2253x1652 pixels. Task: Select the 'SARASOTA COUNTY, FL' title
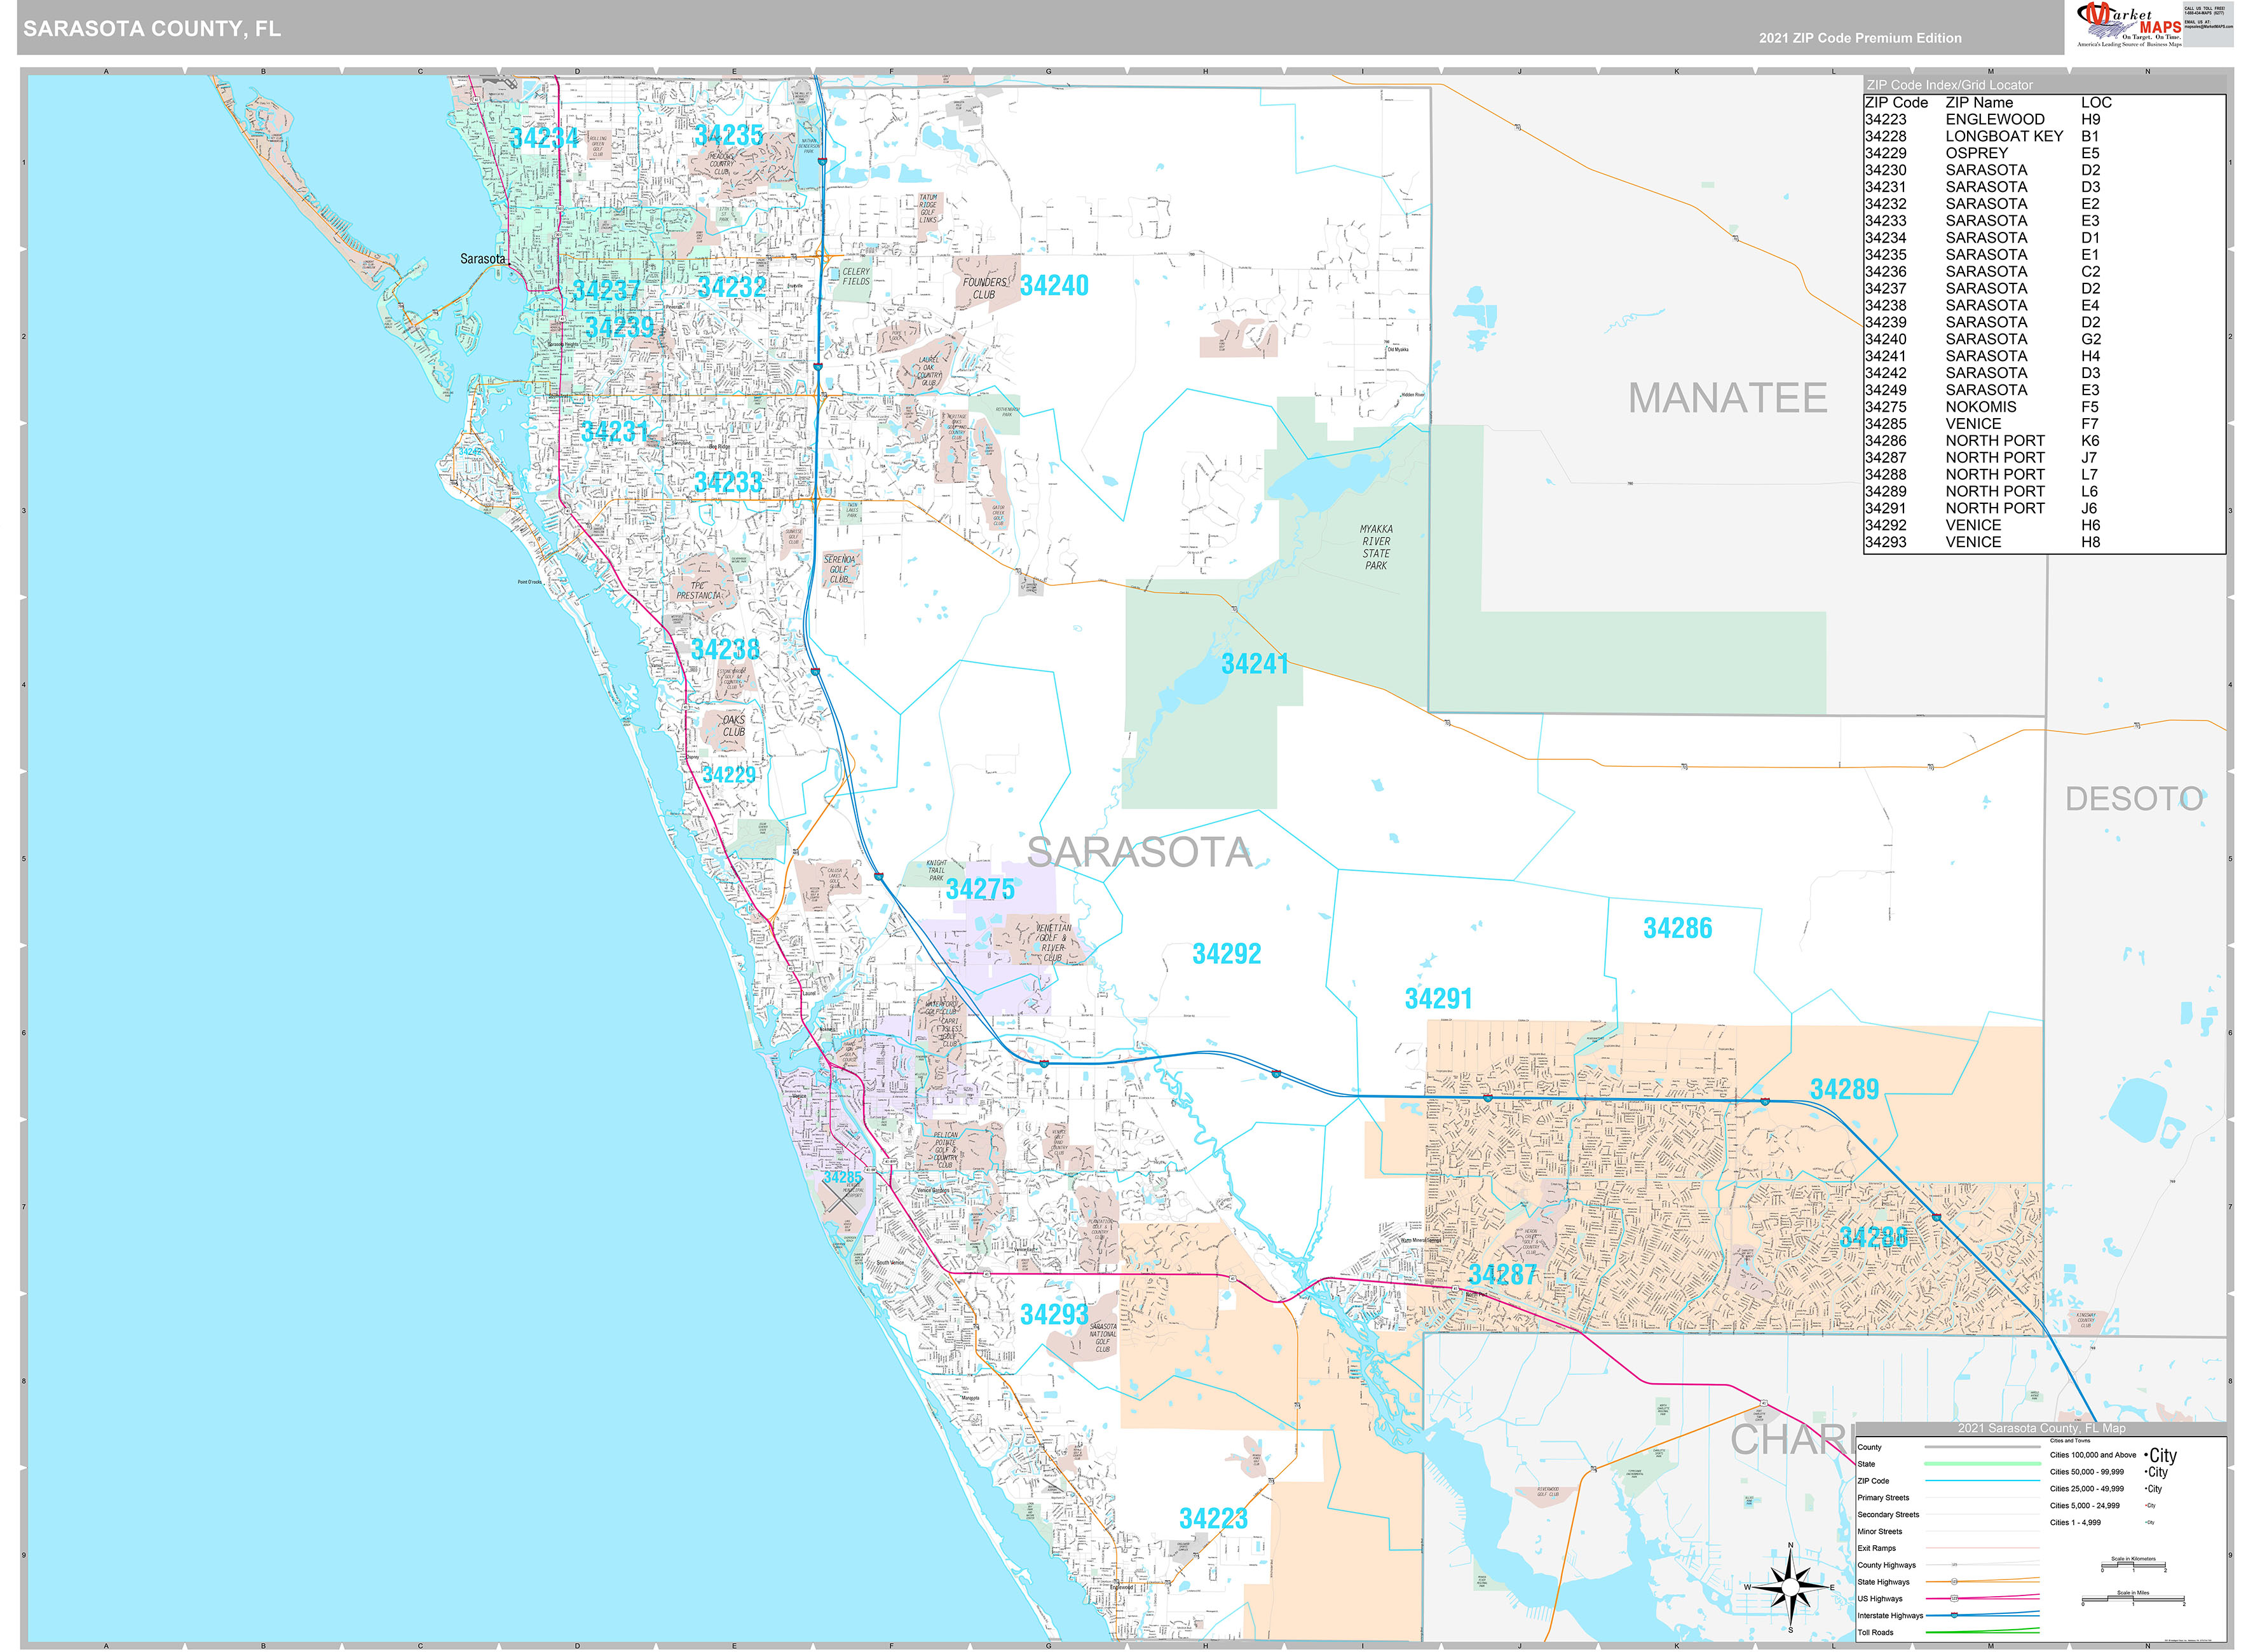pos(152,28)
